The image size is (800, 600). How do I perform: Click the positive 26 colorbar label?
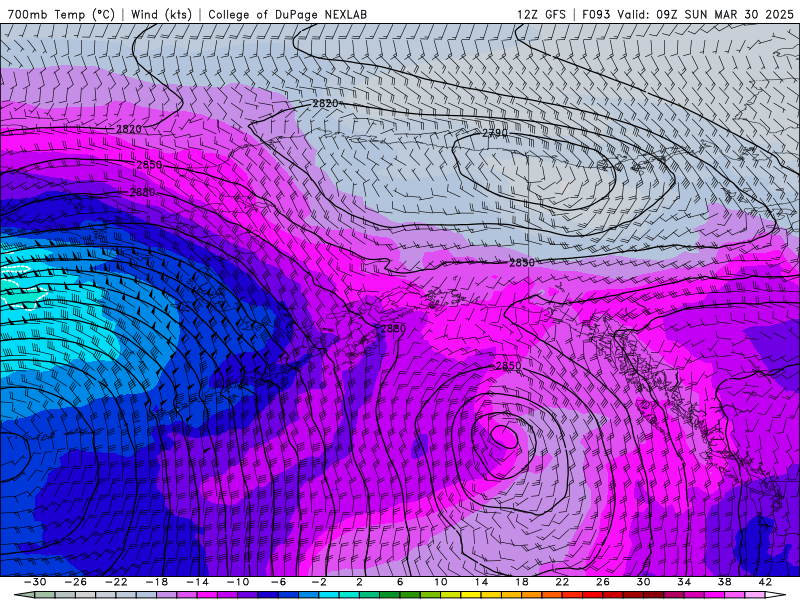click(603, 582)
